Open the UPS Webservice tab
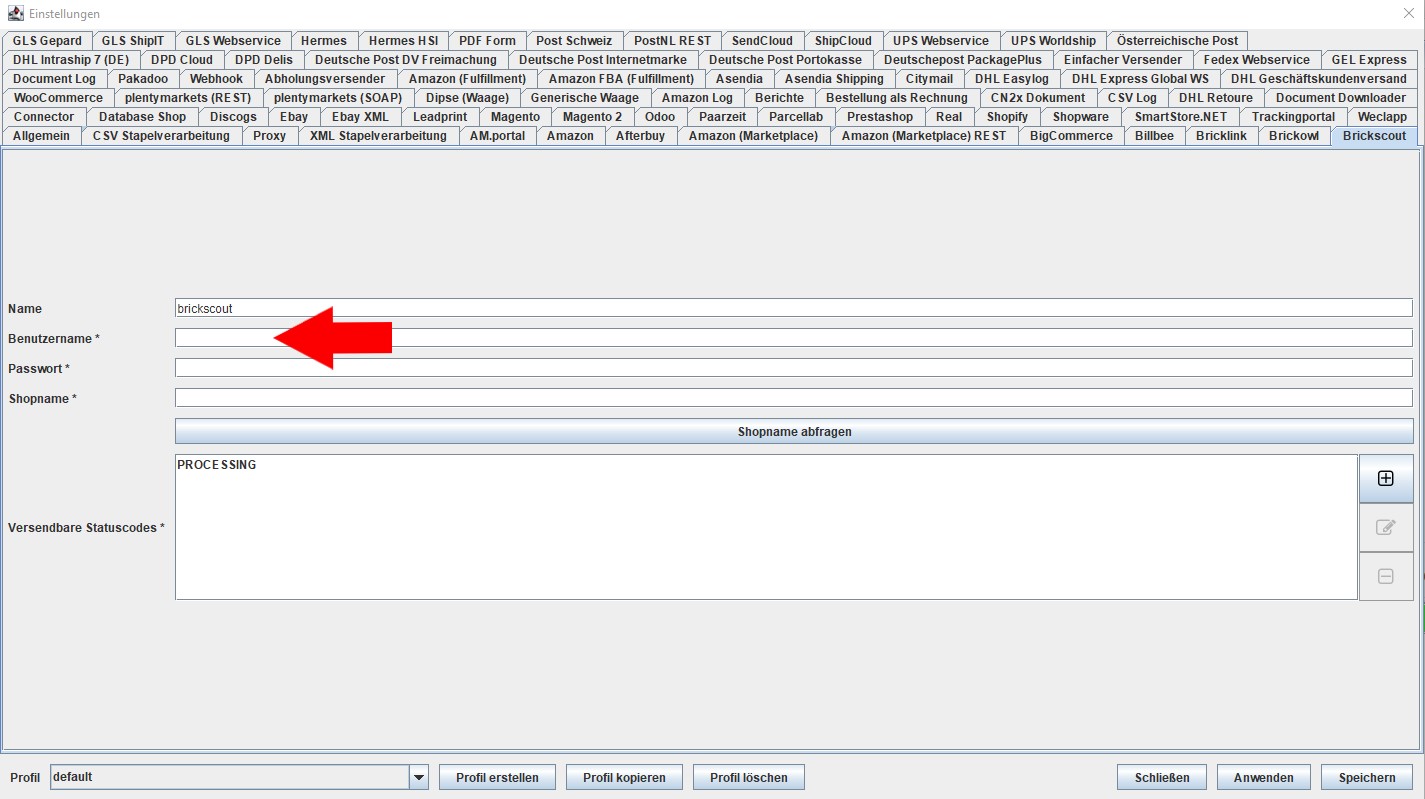Screen dimensions: 1425x799 940,41
